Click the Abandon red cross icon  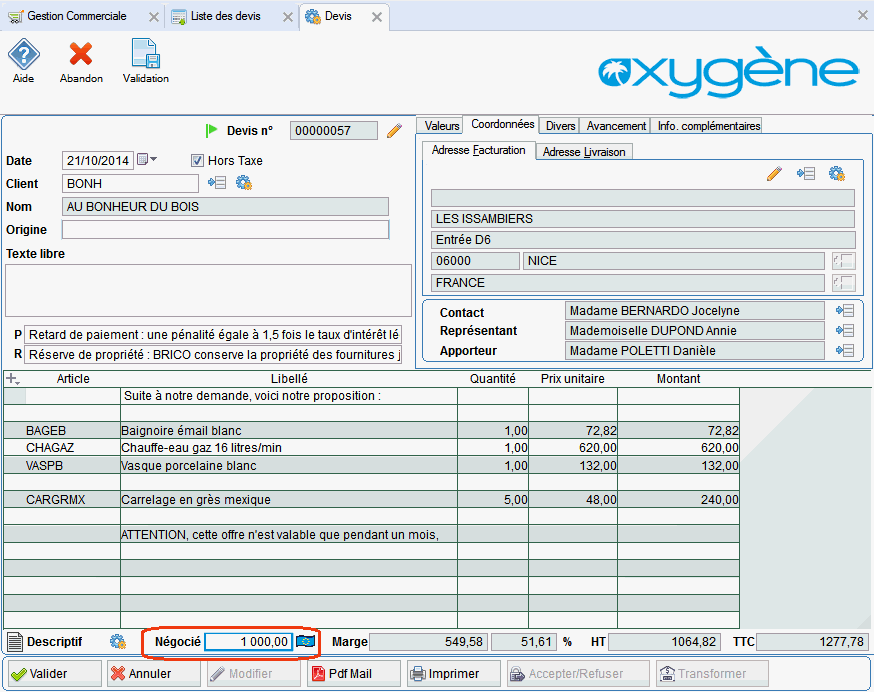pyautogui.click(x=81, y=55)
